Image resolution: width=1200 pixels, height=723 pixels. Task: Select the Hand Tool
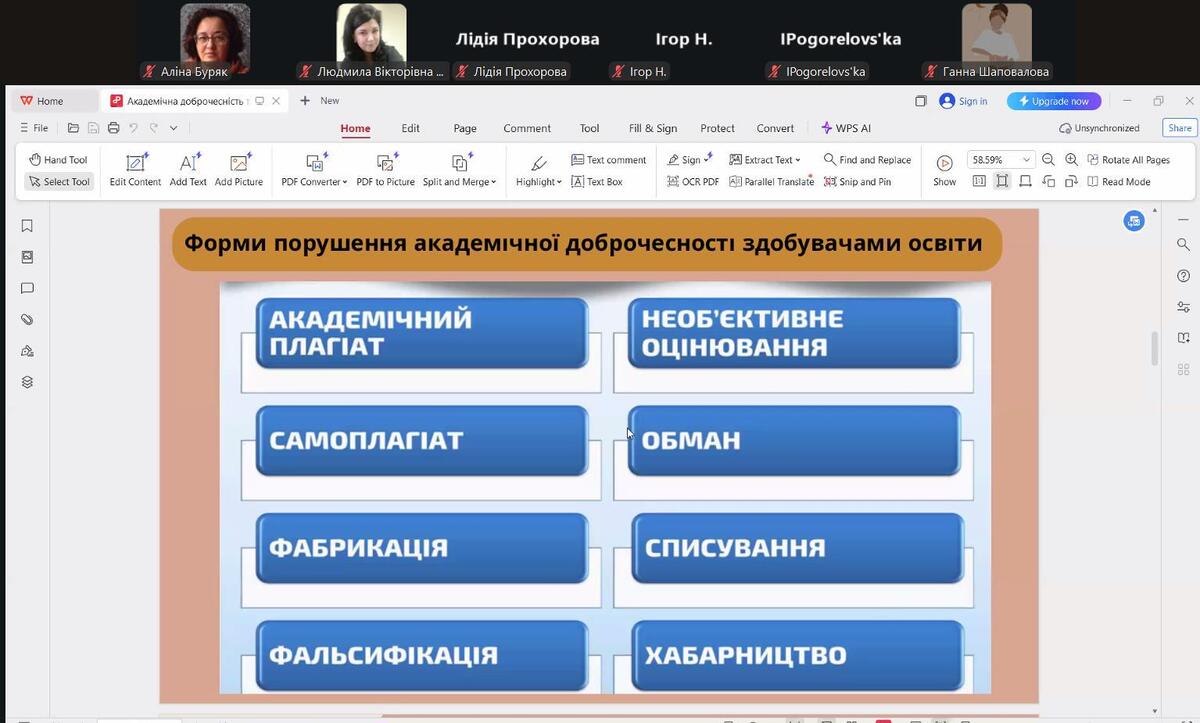pyautogui.click(x=58, y=160)
